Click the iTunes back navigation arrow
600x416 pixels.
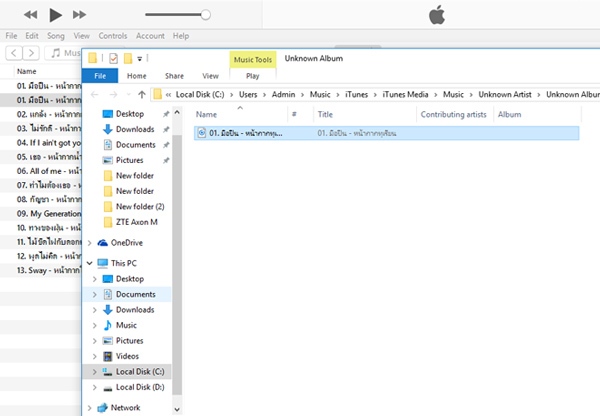click(x=14, y=53)
